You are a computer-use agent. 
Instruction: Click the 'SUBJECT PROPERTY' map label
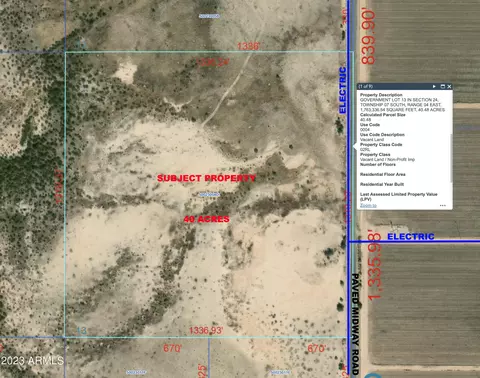pos(206,178)
